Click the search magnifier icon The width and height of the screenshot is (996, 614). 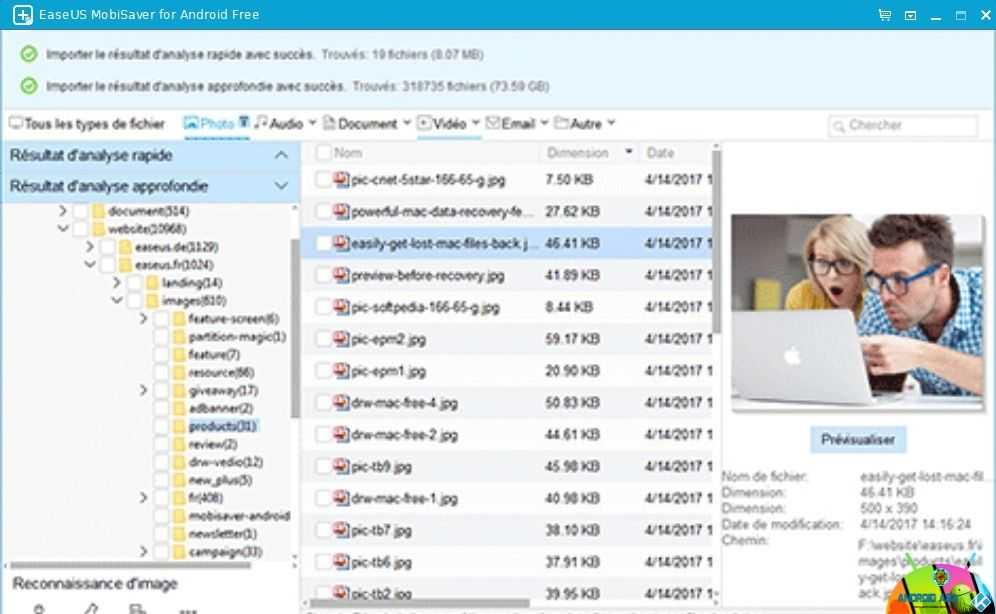tap(838, 126)
